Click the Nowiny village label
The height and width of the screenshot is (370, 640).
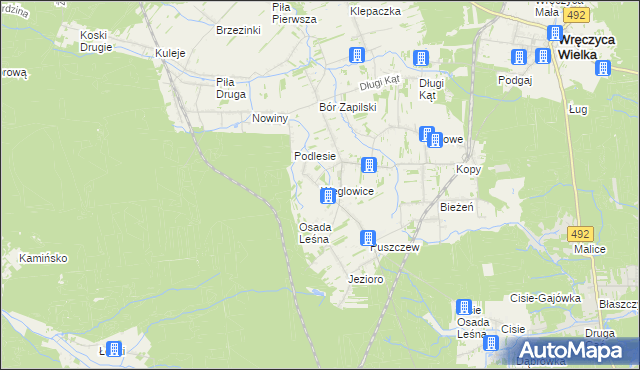tap(270, 118)
